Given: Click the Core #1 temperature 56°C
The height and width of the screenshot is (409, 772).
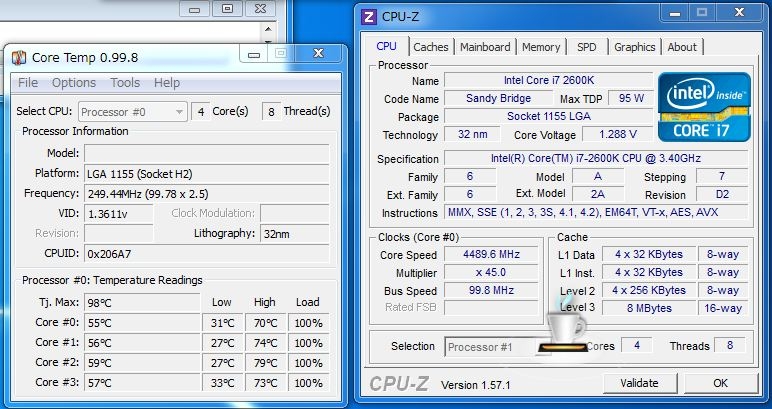Looking at the screenshot, I should (x=142, y=343).
